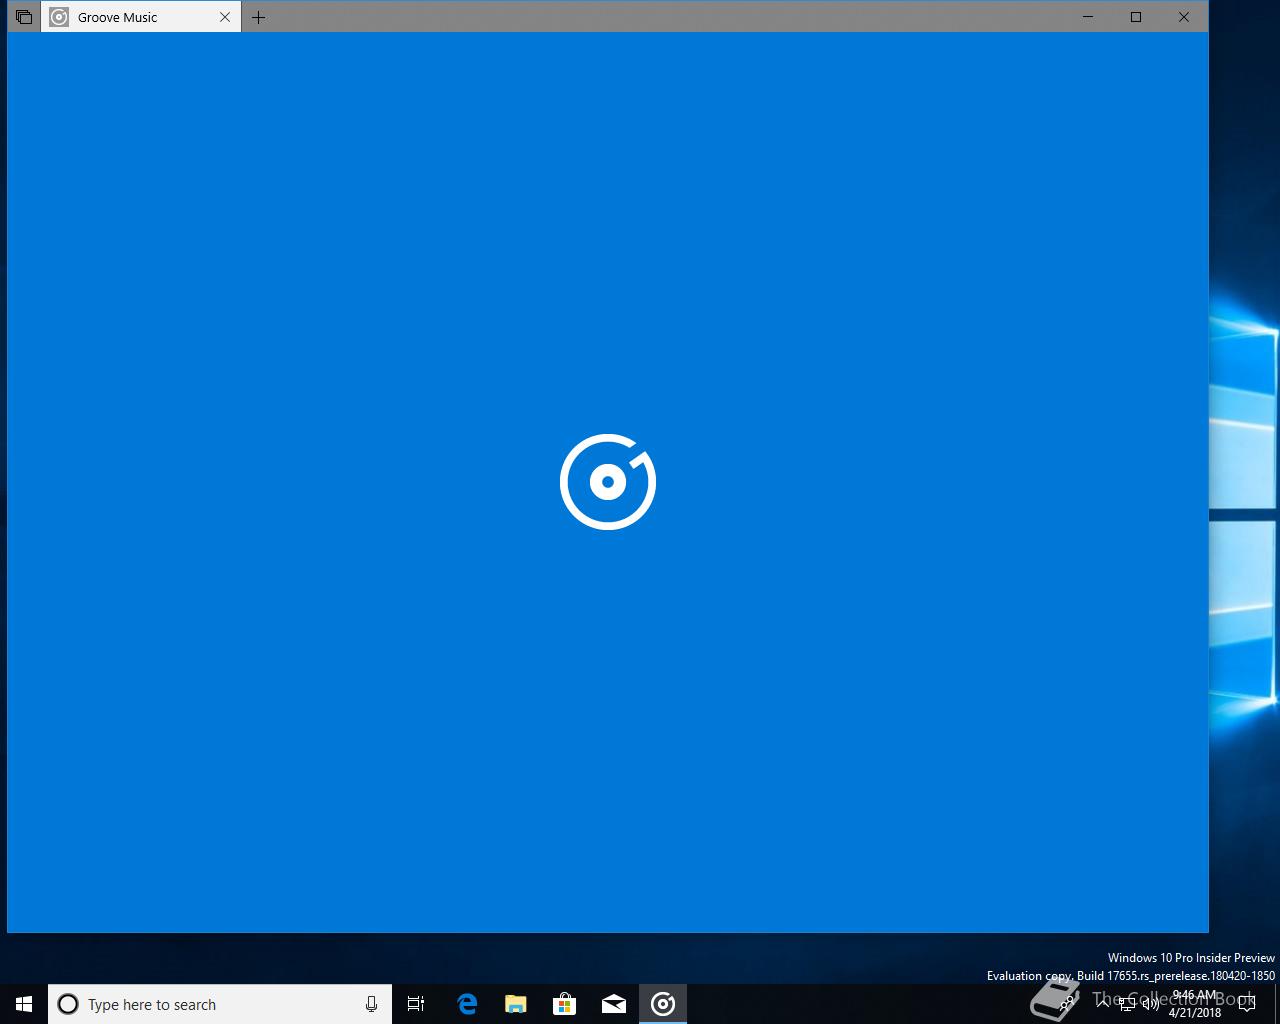Viewport: 1280px width, 1024px height.
Task: Expand the hidden tray icons chevron
Action: tap(1104, 1004)
